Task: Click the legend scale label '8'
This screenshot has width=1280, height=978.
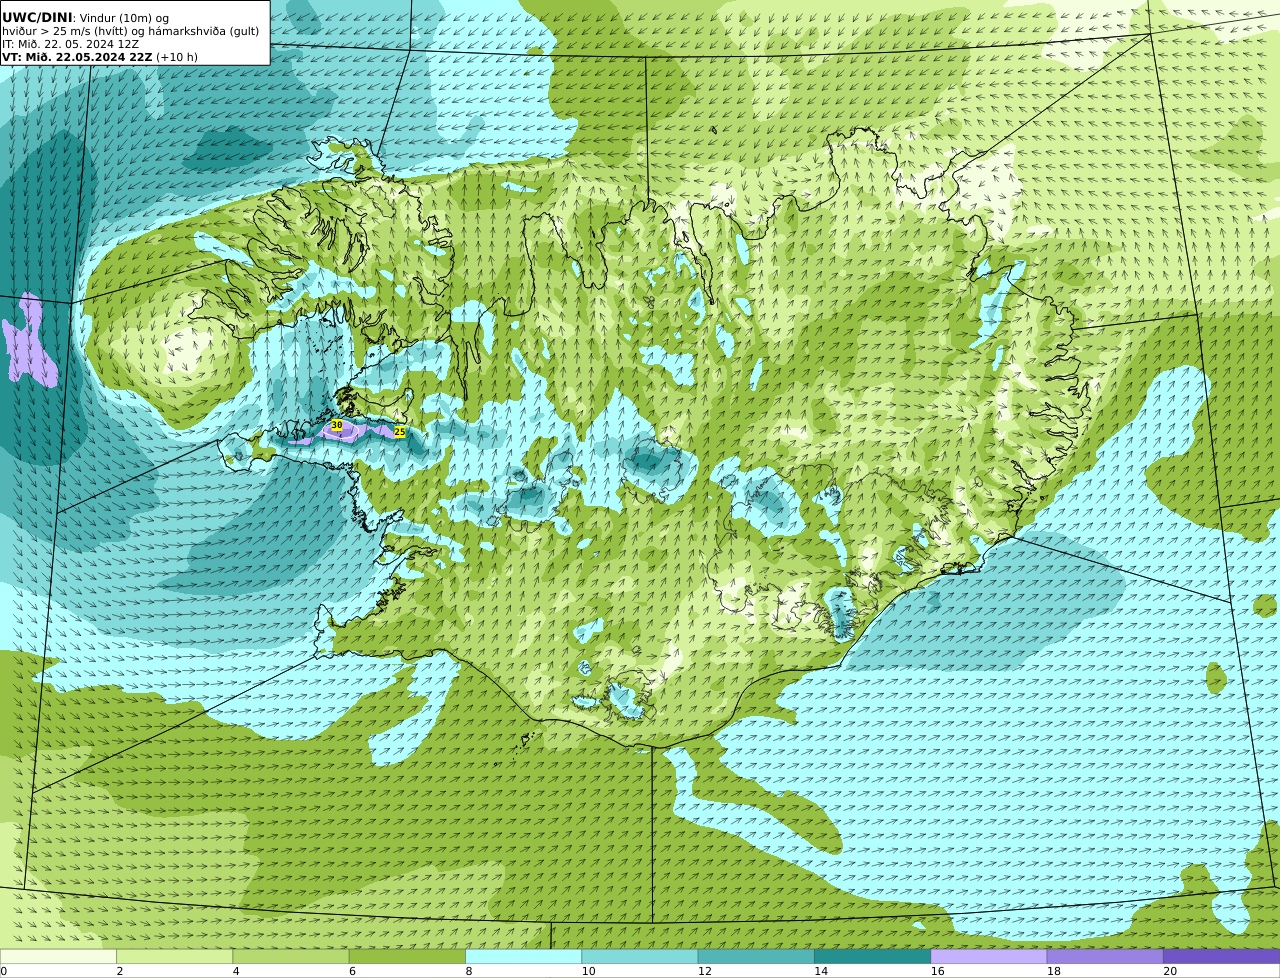Action: 469,971
